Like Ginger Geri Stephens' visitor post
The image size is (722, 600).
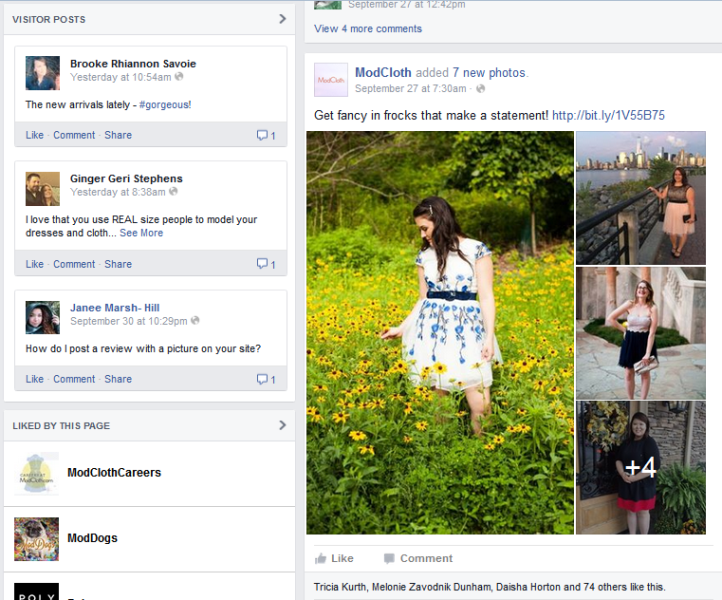tap(35, 264)
